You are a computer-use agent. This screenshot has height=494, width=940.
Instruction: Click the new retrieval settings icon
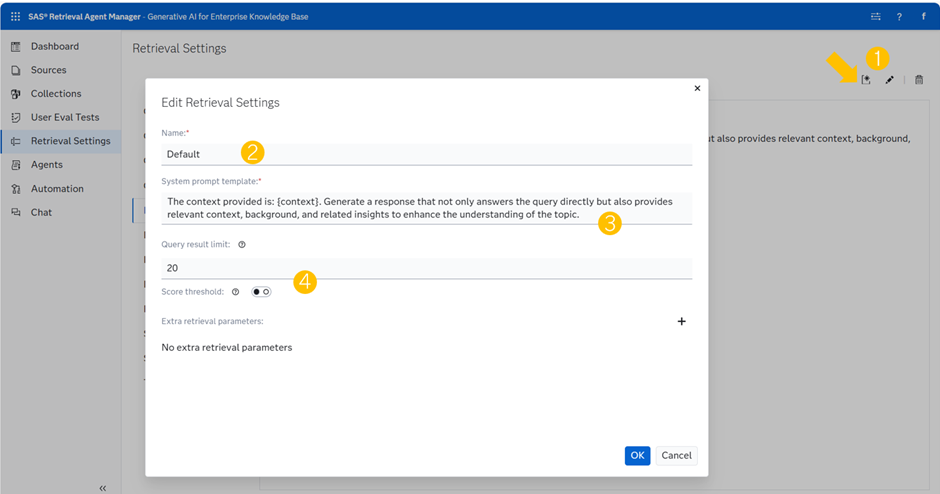point(866,80)
